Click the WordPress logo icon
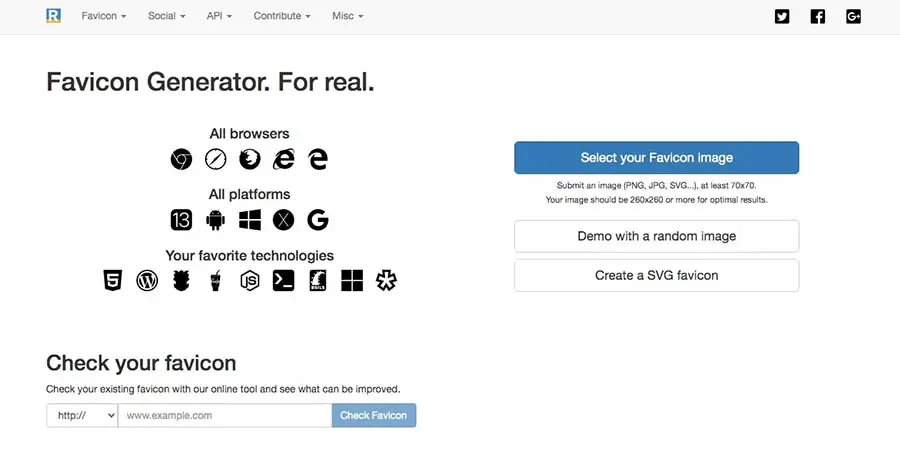The image size is (900, 466). point(147,281)
